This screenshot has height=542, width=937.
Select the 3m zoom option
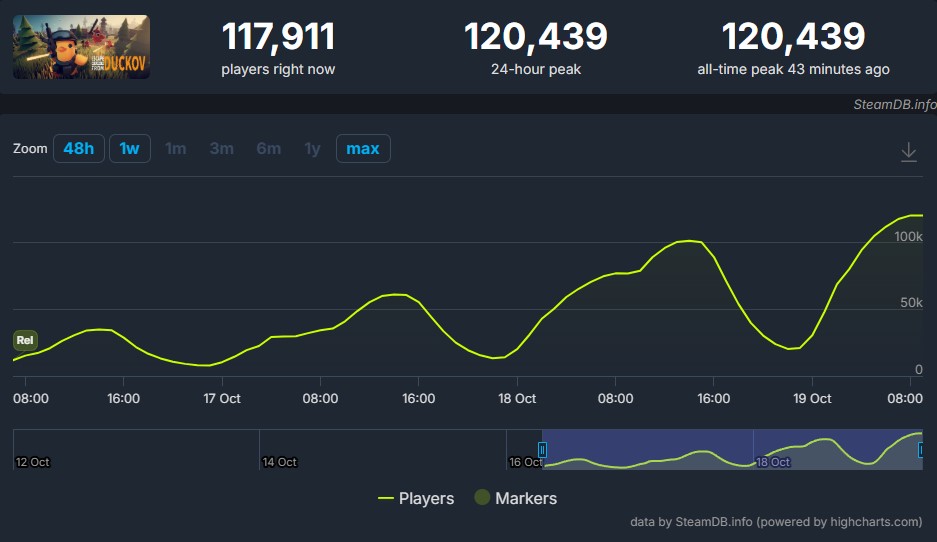[221, 149]
